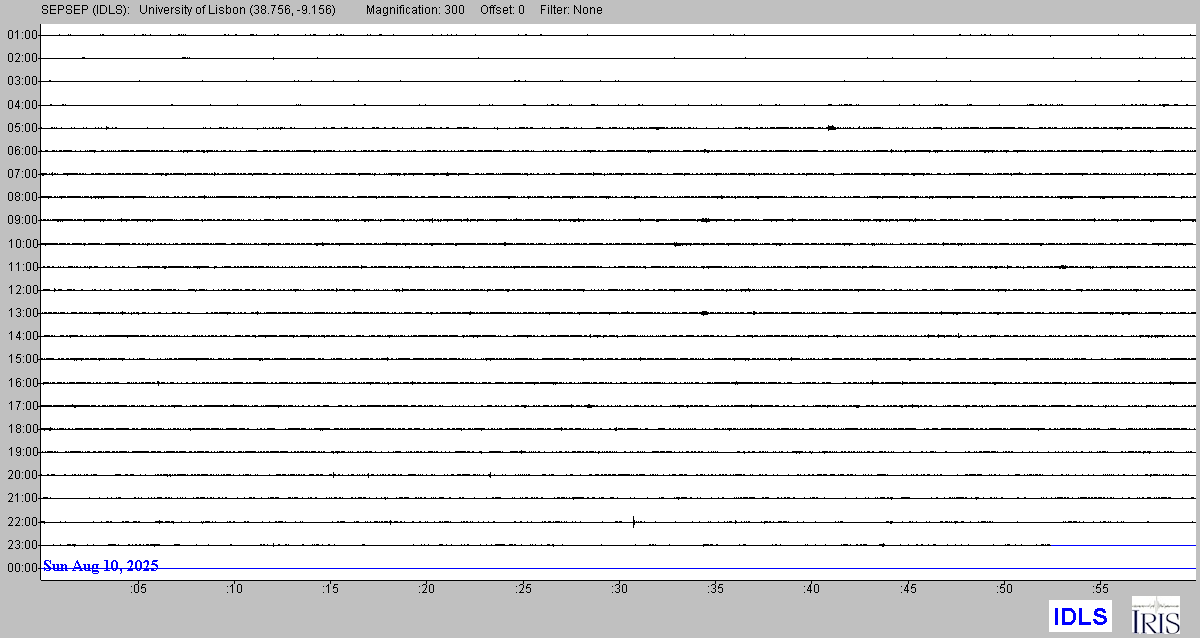Click the 23:00 hour label

(x=22, y=545)
